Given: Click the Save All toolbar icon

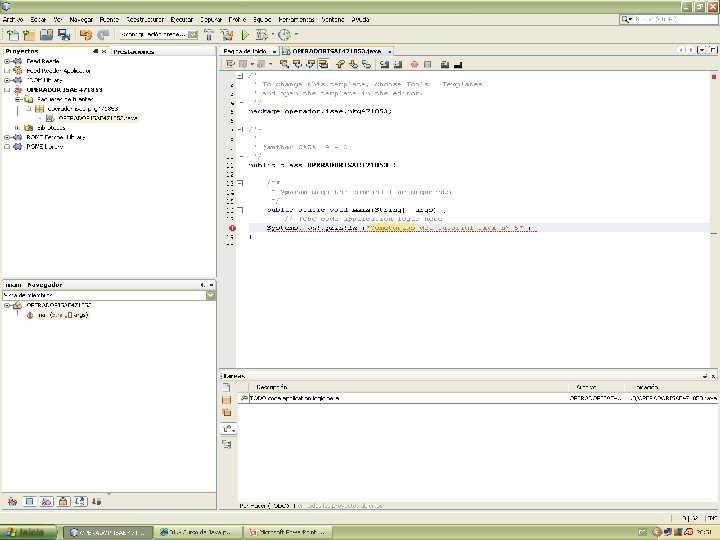Looking at the screenshot, I should point(63,35).
